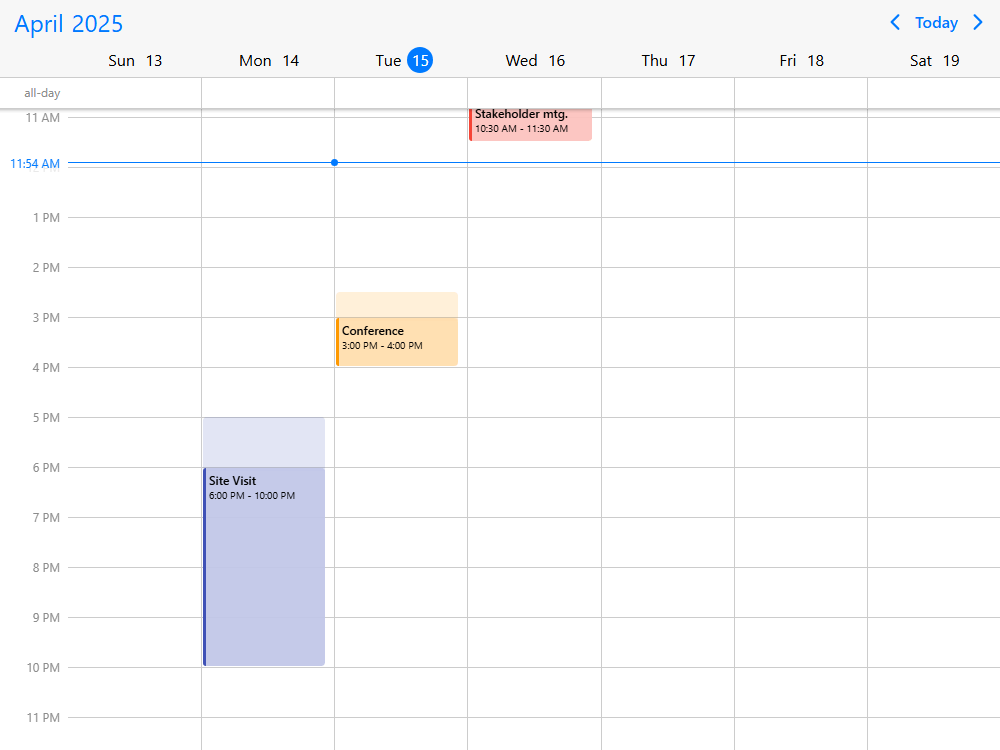The height and width of the screenshot is (750, 1000).
Task: Open the Conference event
Action: pos(397,342)
